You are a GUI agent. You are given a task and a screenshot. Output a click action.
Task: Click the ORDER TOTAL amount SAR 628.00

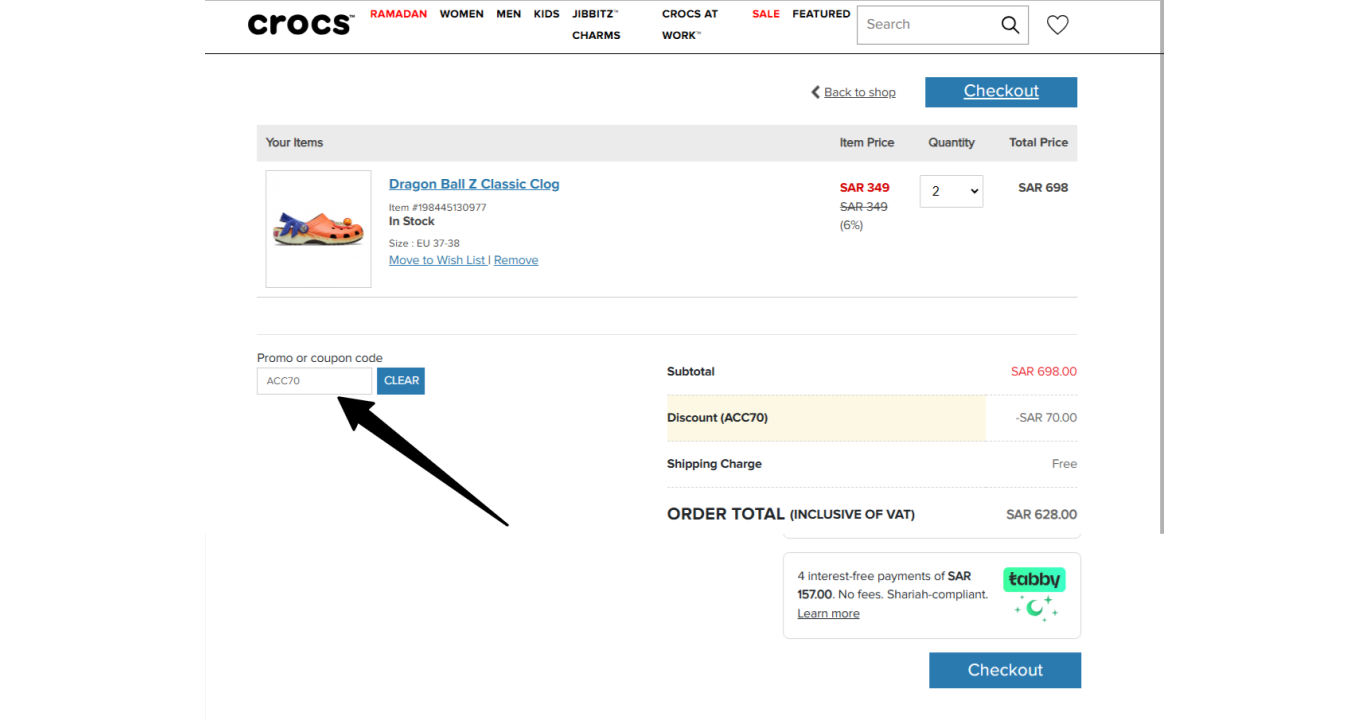(x=1042, y=515)
